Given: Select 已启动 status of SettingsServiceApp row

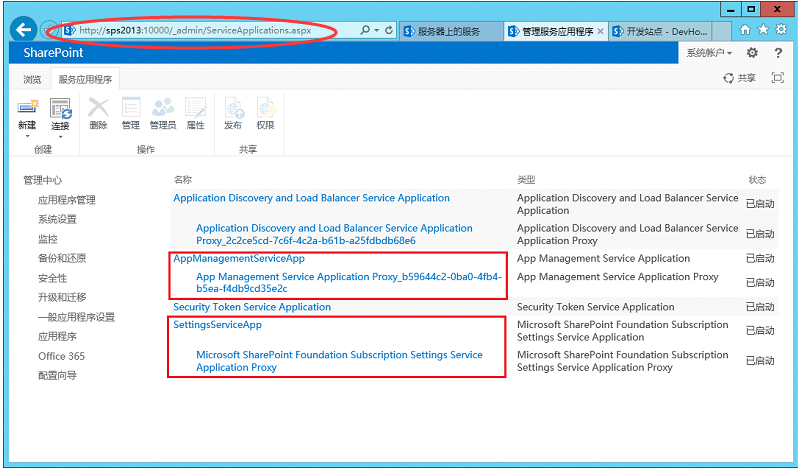Looking at the screenshot, I should [x=760, y=331].
